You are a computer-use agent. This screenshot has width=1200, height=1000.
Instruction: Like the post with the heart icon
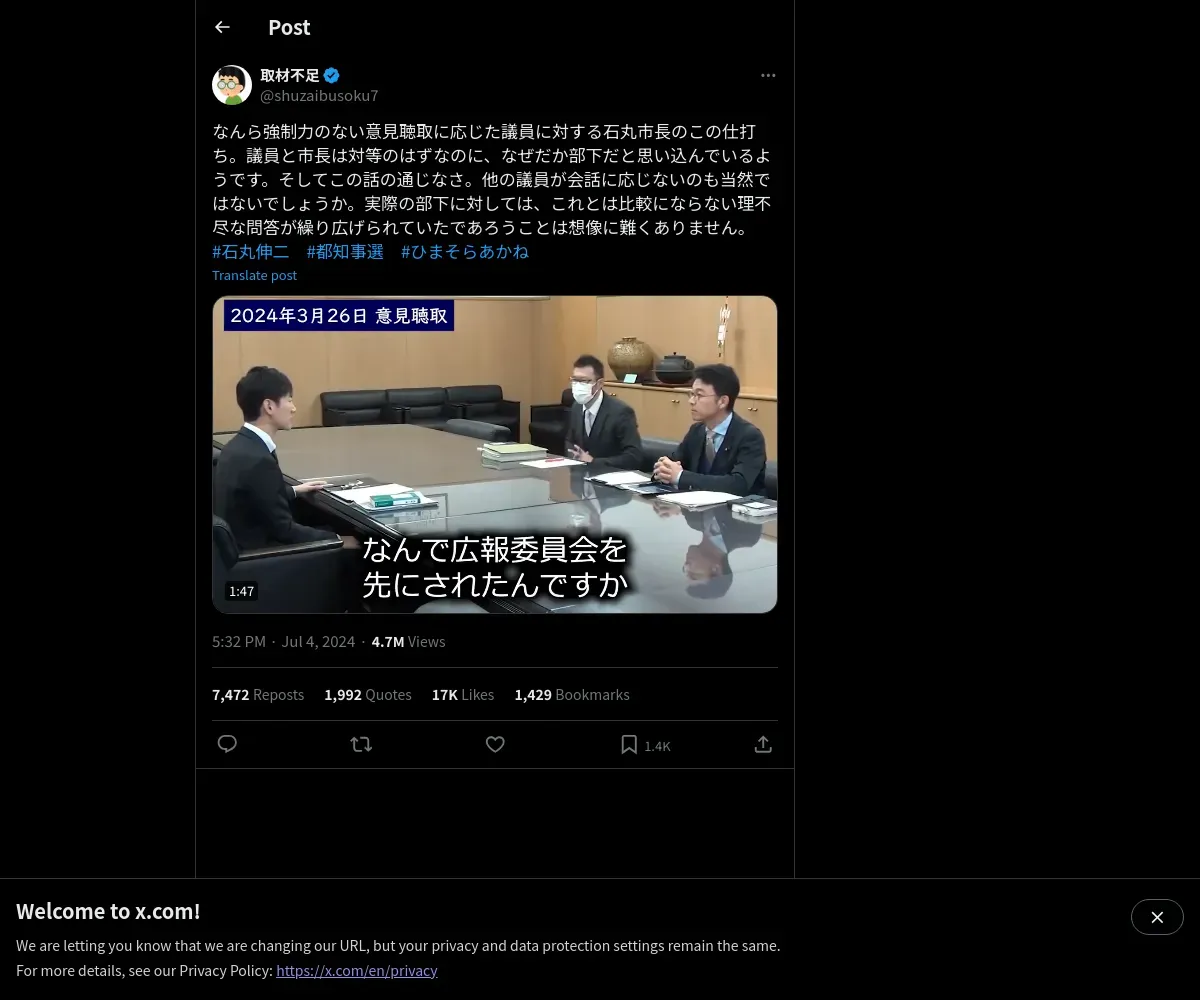click(495, 744)
